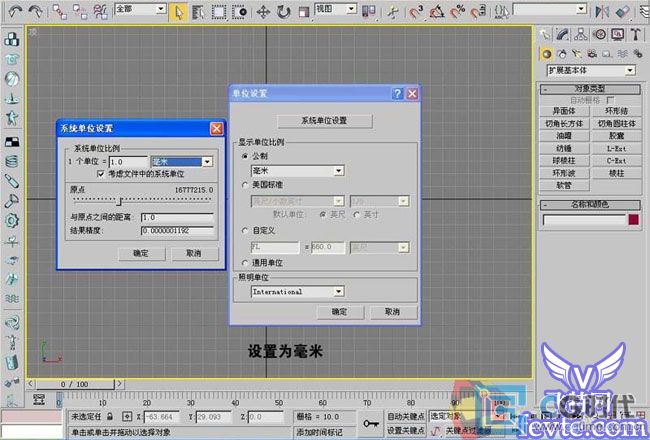Viewport: 650px width, 440px height.
Task: Switch to the Create command panel tab
Action: (x=546, y=34)
